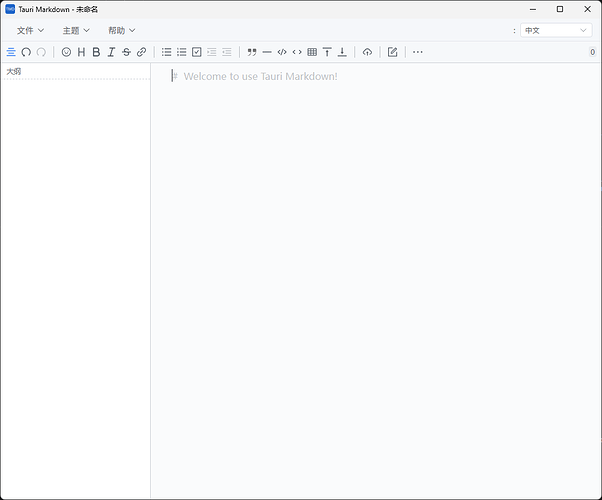Maximize the Tauri Markdown window
602x500 pixels.
(x=560, y=9)
